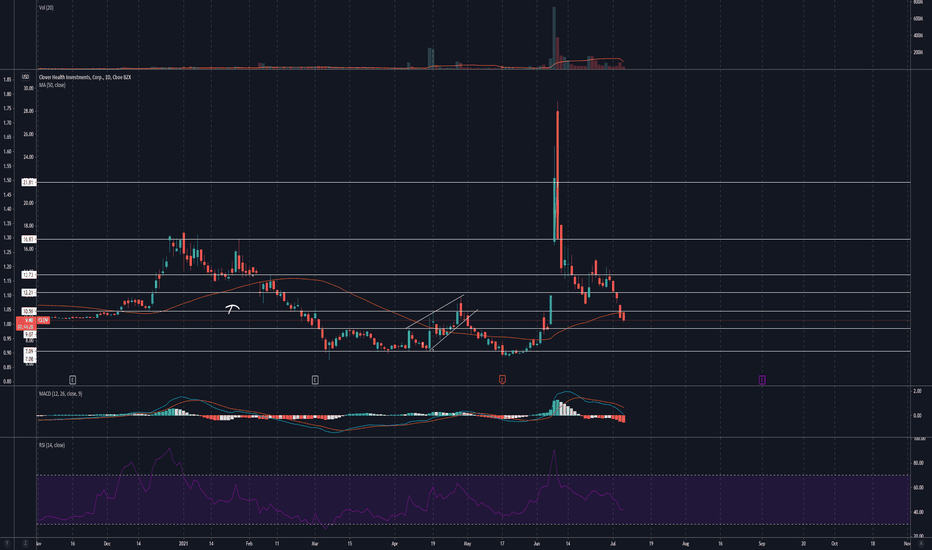The image size is (932, 550).
Task: Click the 12.73 price label on the axis
Action: click(x=29, y=275)
